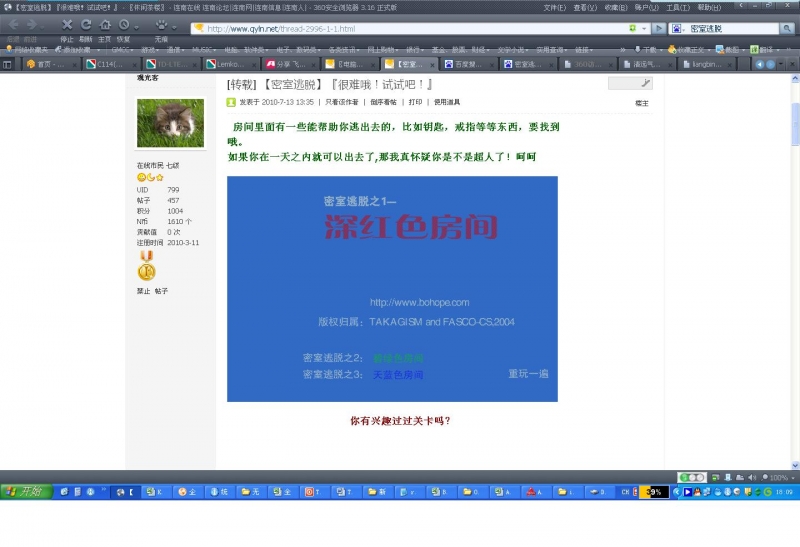Stop loading with the X icon
Image resolution: width=800 pixels, height=547 pixels.
tap(67, 24)
